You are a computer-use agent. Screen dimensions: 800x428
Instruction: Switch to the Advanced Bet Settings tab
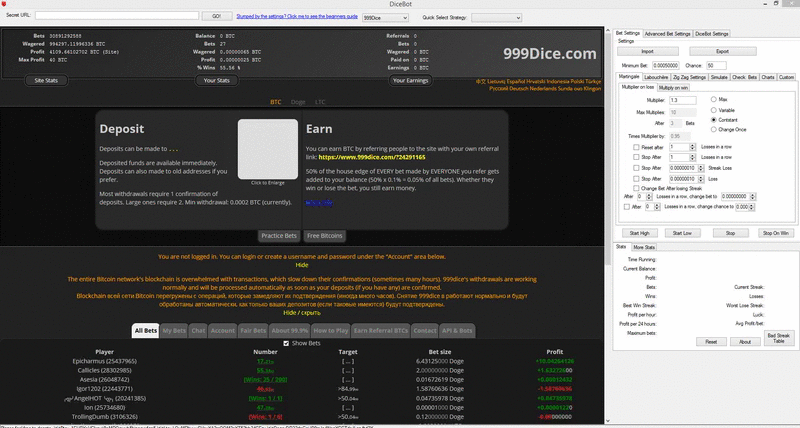click(667, 34)
